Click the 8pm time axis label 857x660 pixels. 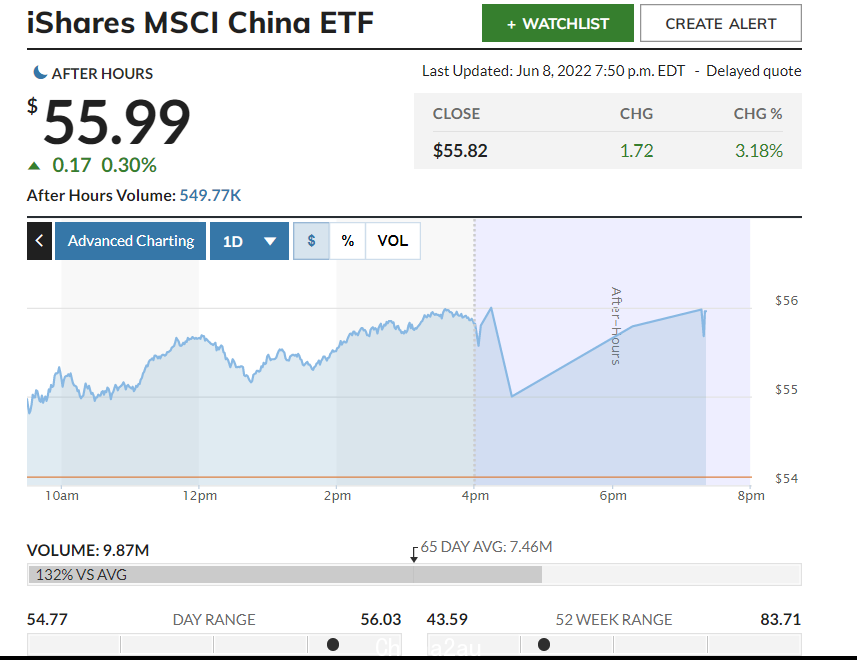pos(751,496)
